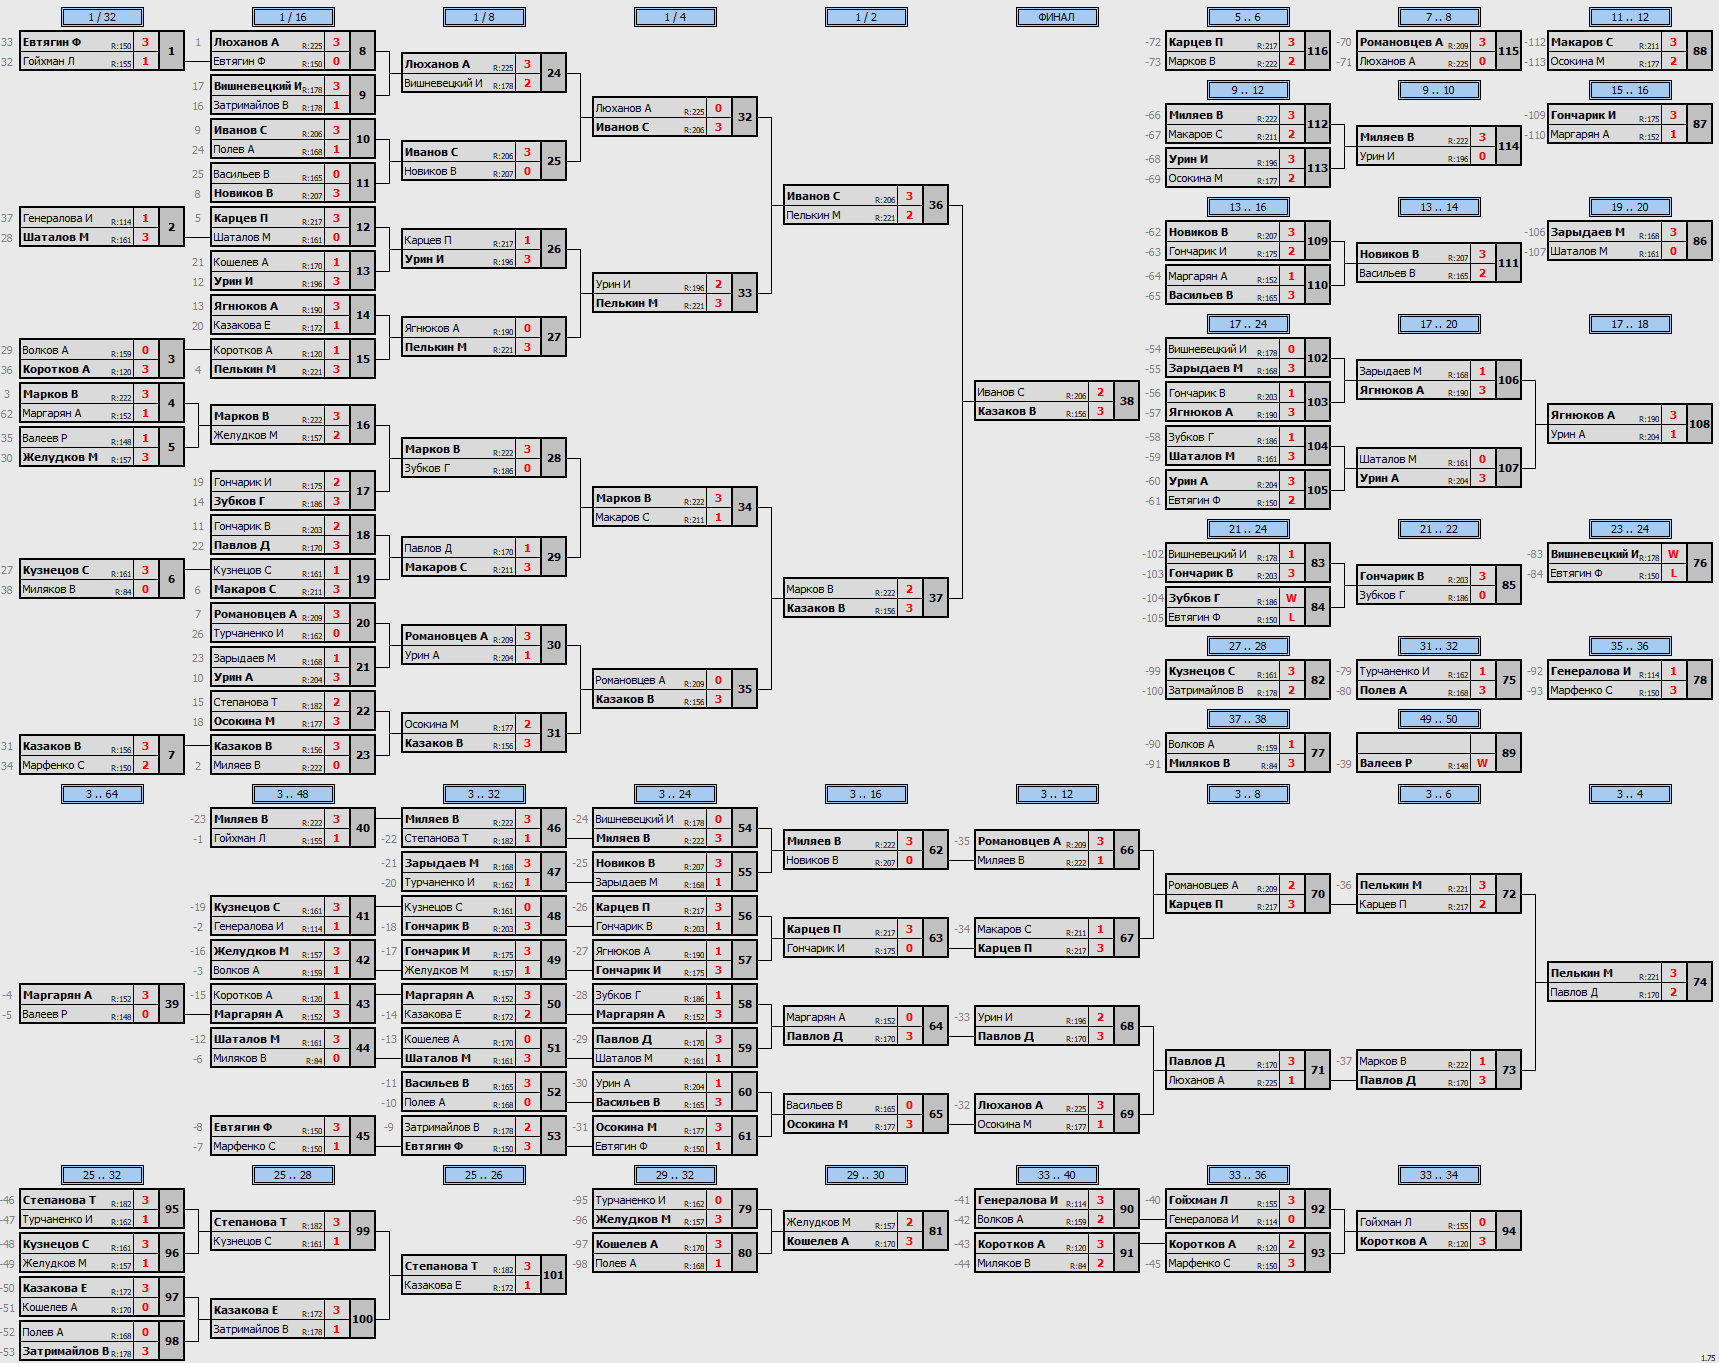
Task: Click the "13 .. 16" placement header
Action: (x=1248, y=207)
